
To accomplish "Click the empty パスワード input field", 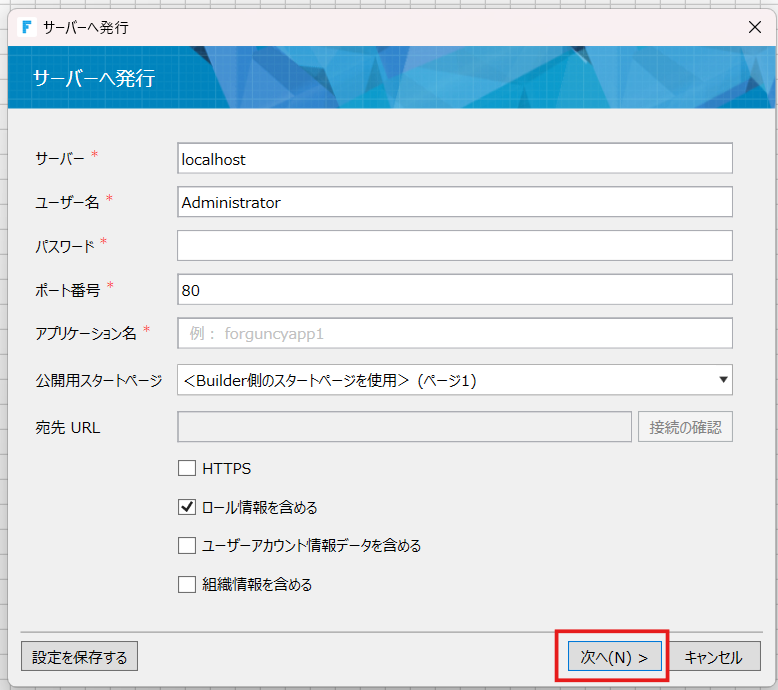I will pyautogui.click(x=454, y=246).
